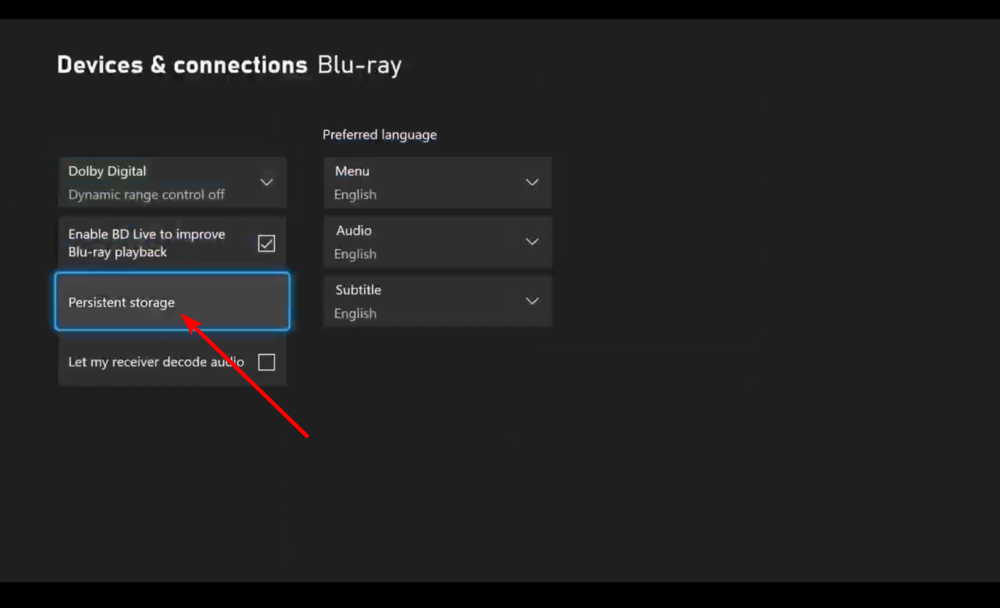The width and height of the screenshot is (1000, 608).
Task: Click the English value under Audio
Action: (355, 254)
